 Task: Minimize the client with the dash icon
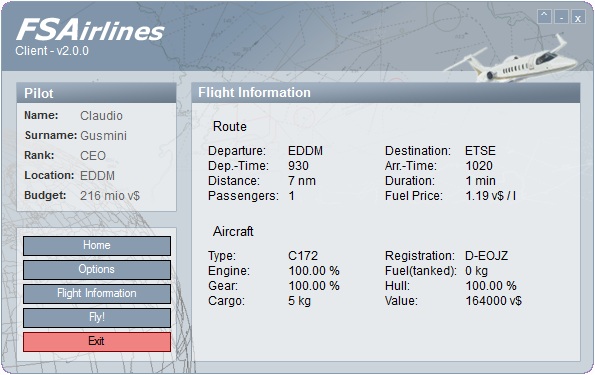coord(561,17)
